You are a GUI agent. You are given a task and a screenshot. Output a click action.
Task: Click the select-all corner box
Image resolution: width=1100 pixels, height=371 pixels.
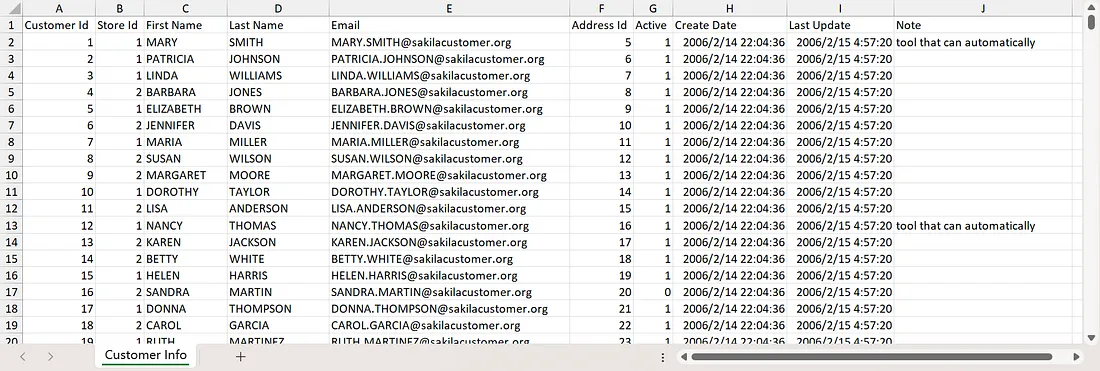[11, 8]
